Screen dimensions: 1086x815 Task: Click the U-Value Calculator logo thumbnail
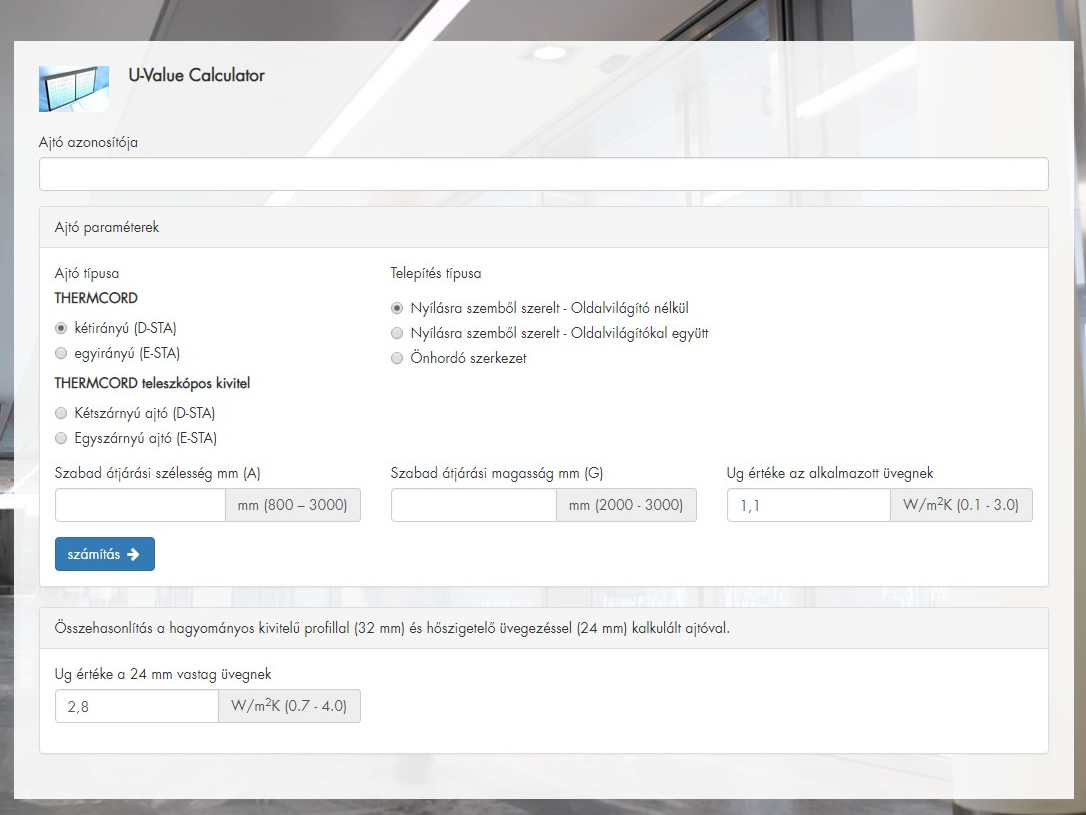pyautogui.click(x=74, y=89)
